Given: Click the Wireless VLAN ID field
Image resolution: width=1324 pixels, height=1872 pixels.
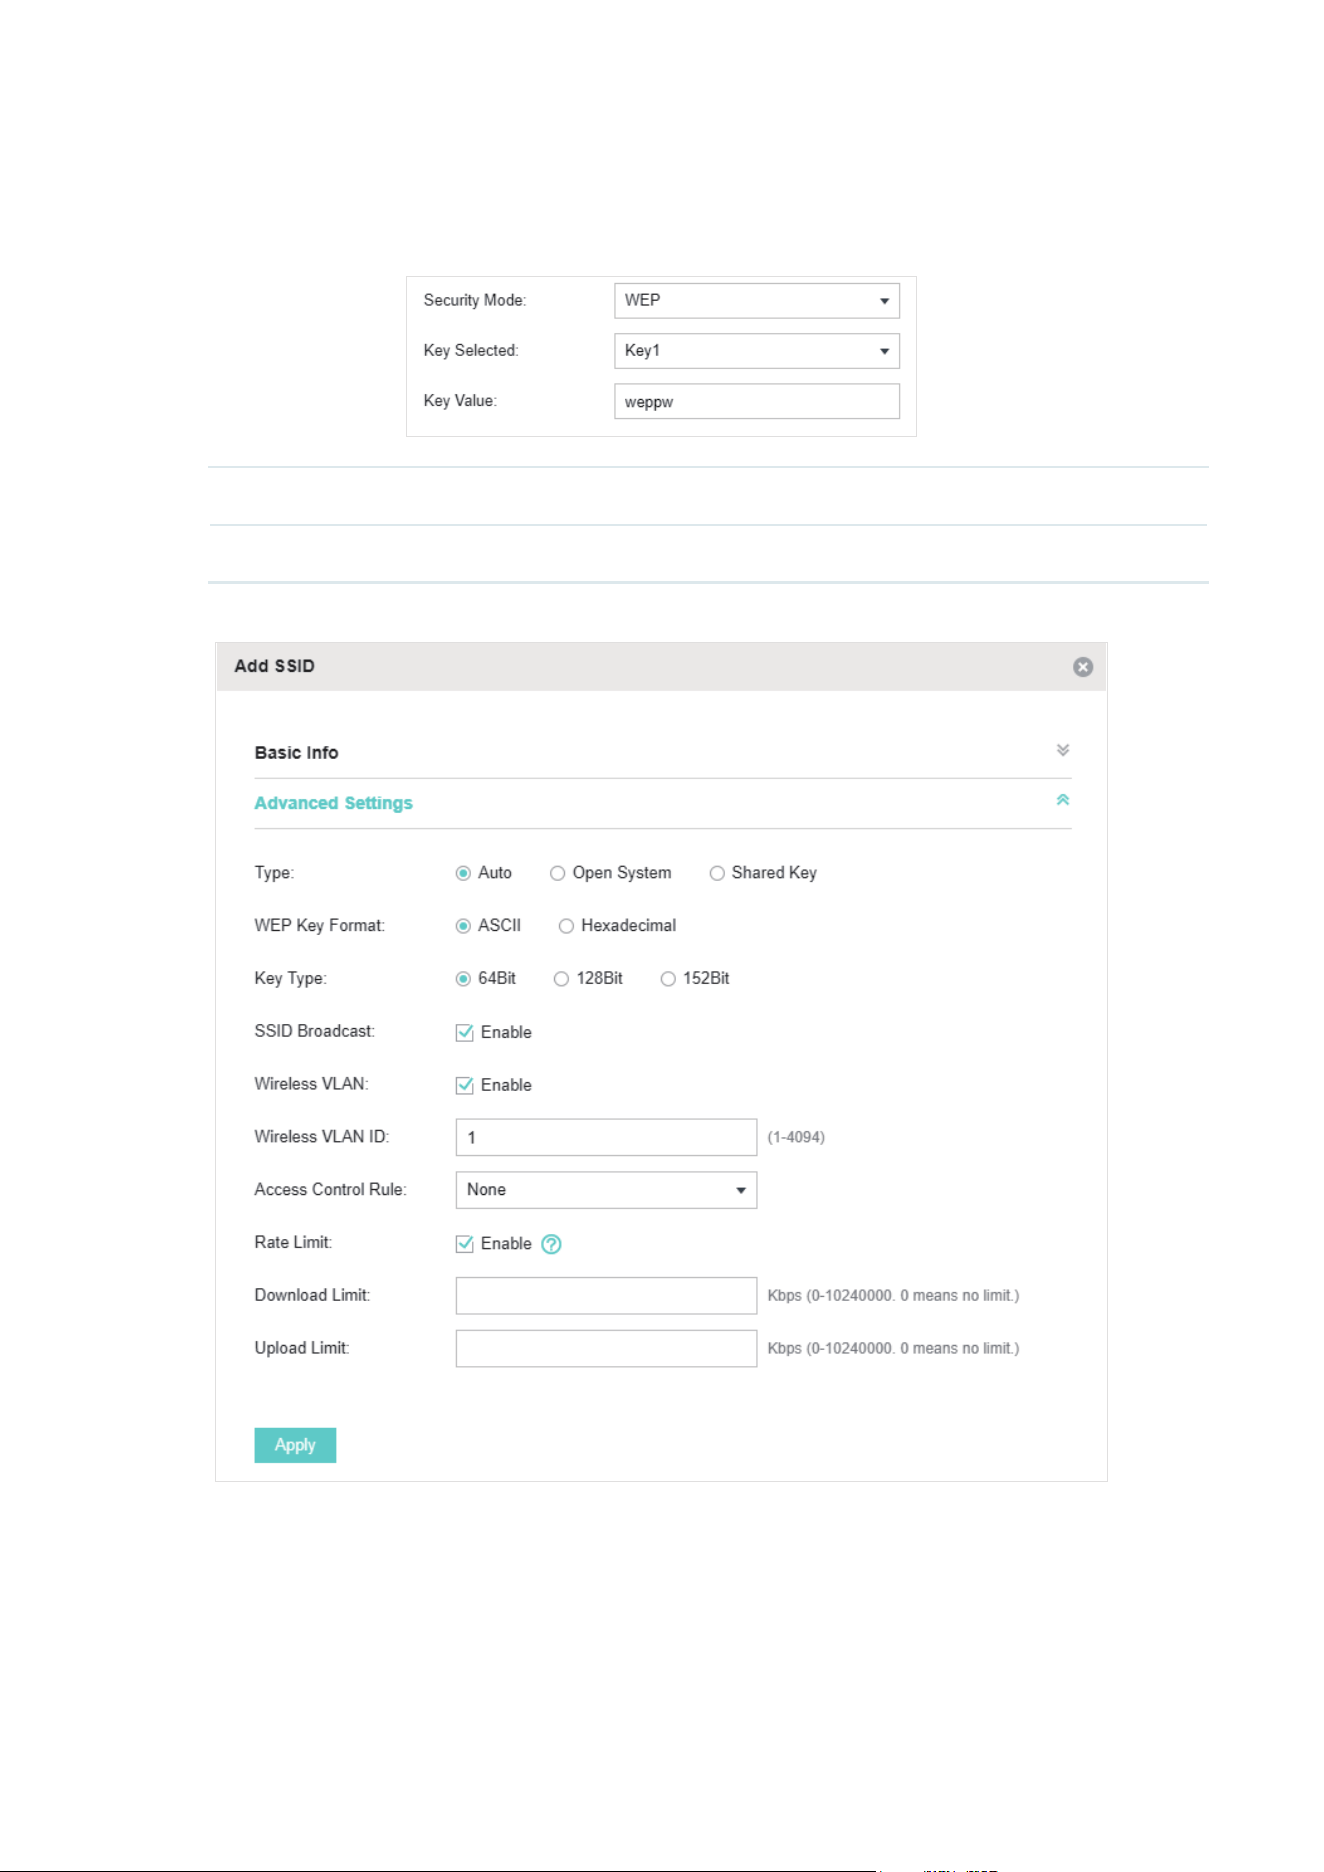Looking at the screenshot, I should 606,1137.
